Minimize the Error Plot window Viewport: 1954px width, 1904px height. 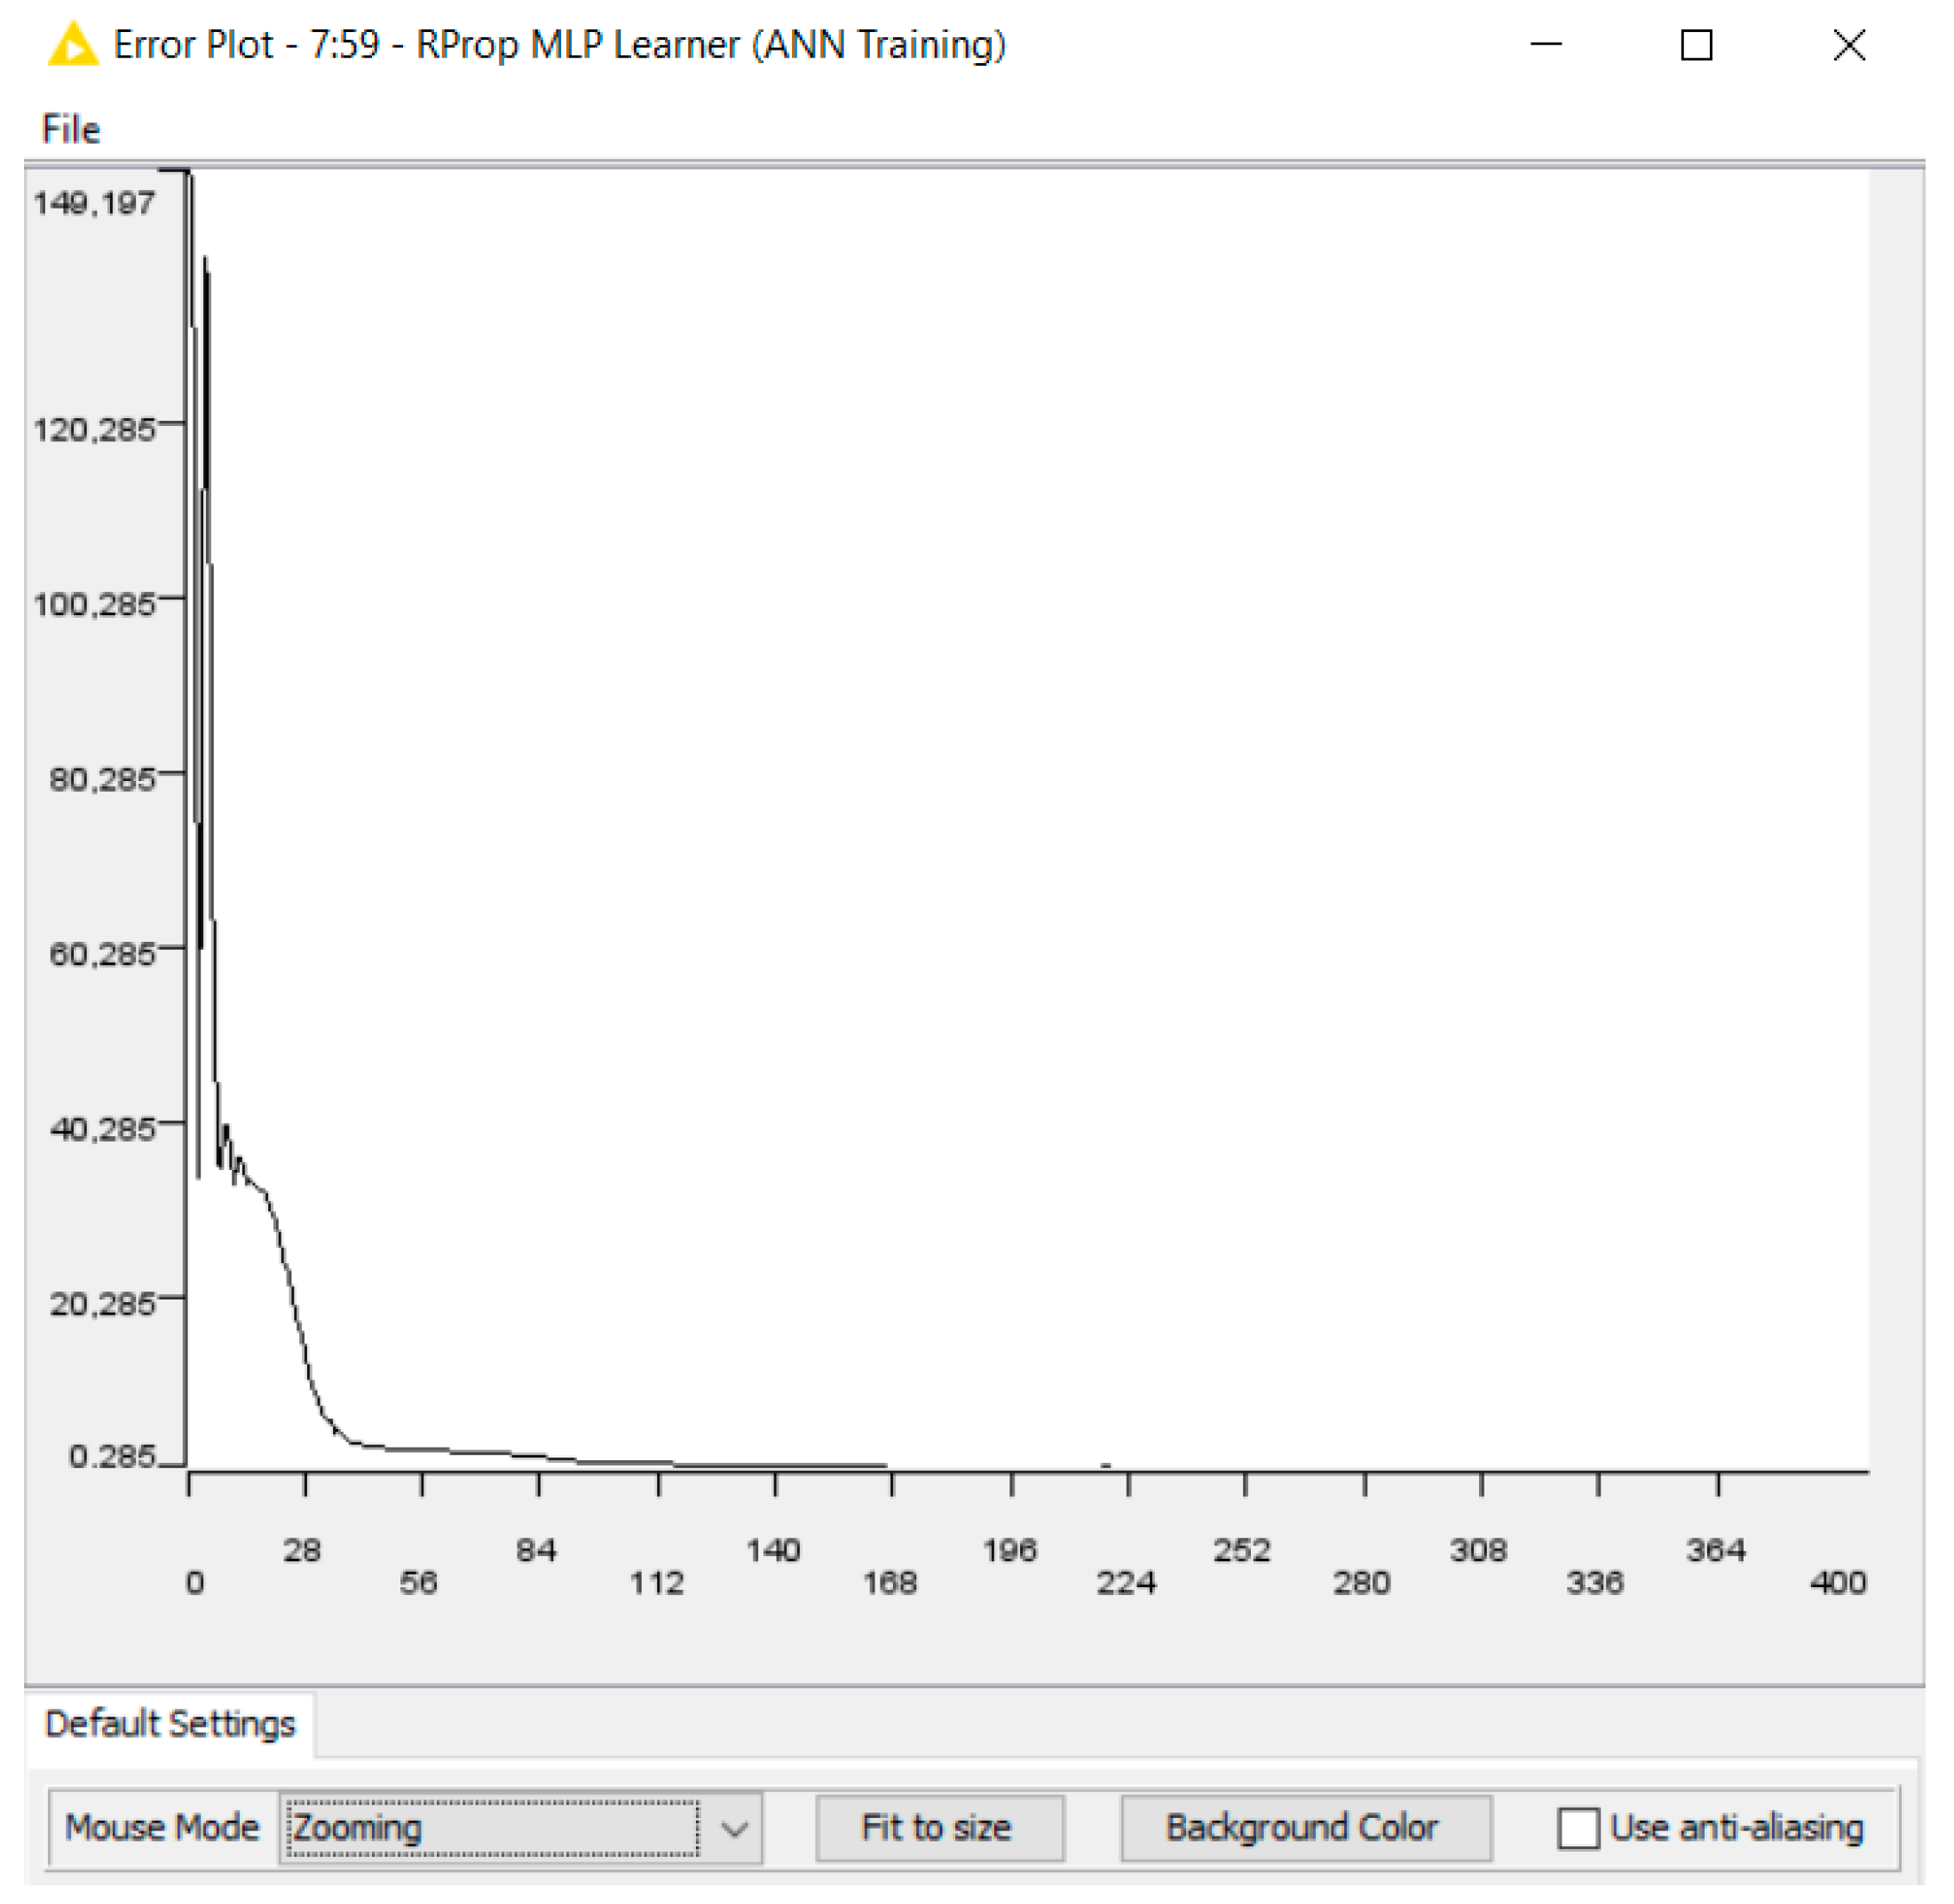pos(1546,45)
